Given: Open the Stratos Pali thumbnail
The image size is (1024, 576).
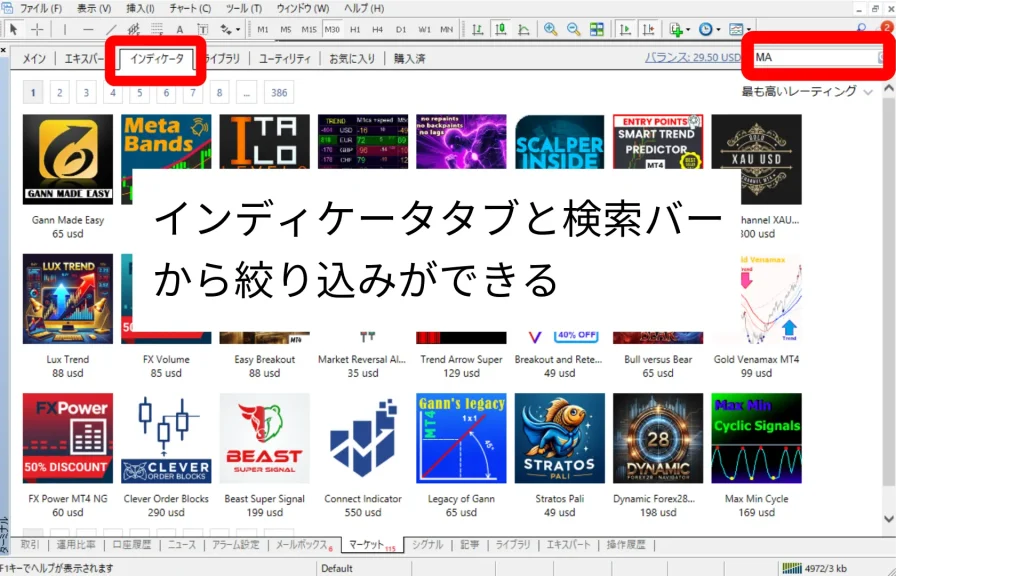Looking at the screenshot, I should pos(560,438).
